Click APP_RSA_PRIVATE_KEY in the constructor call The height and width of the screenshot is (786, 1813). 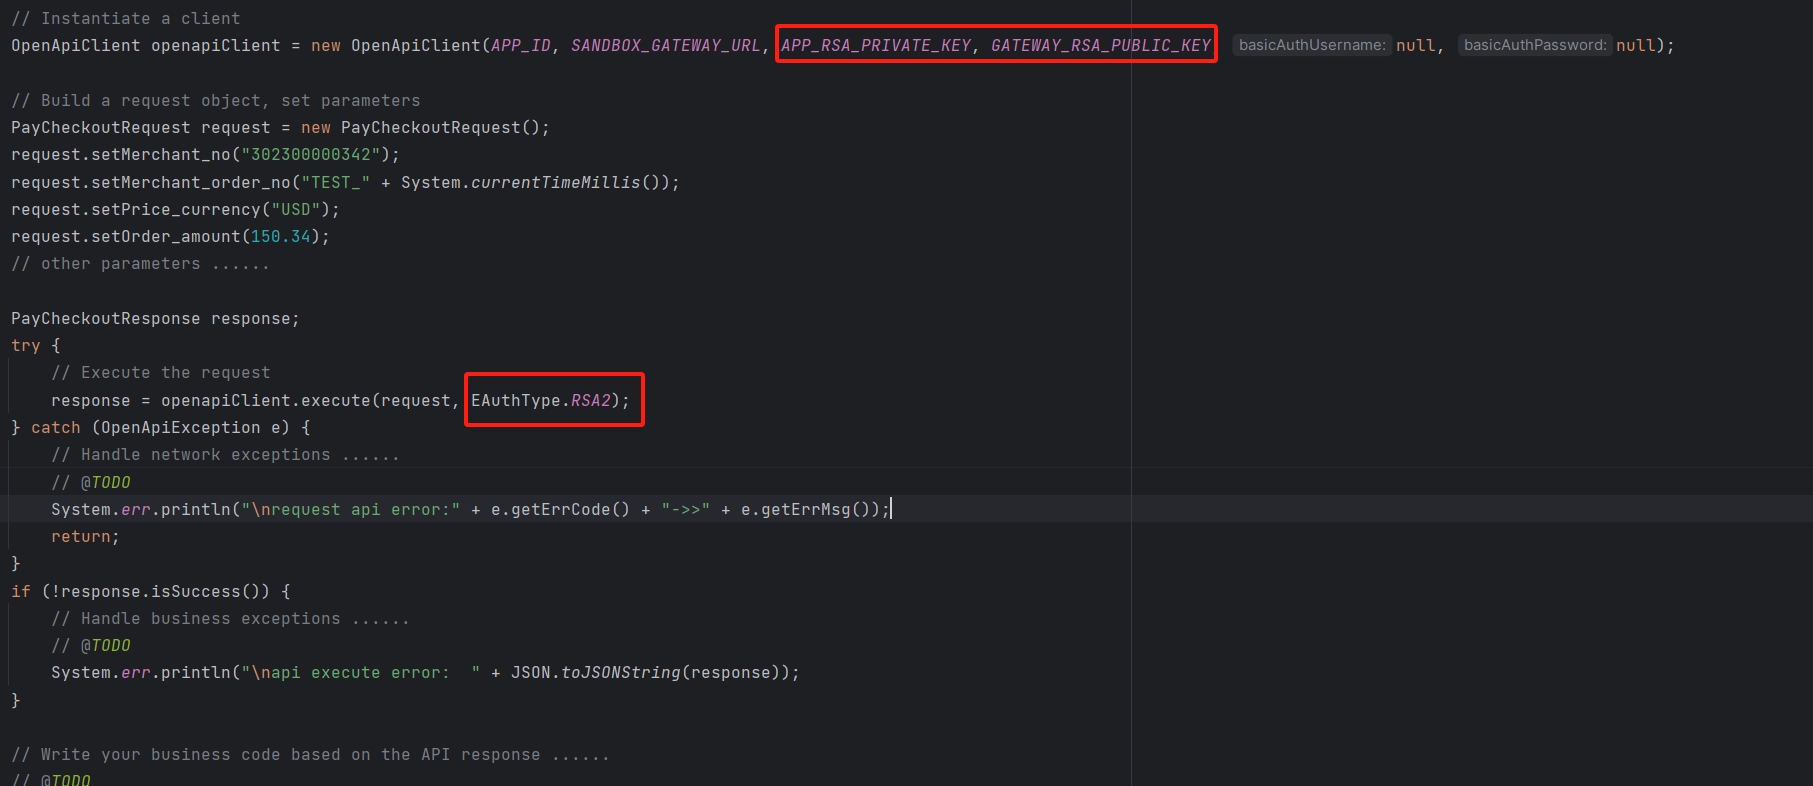click(x=876, y=45)
